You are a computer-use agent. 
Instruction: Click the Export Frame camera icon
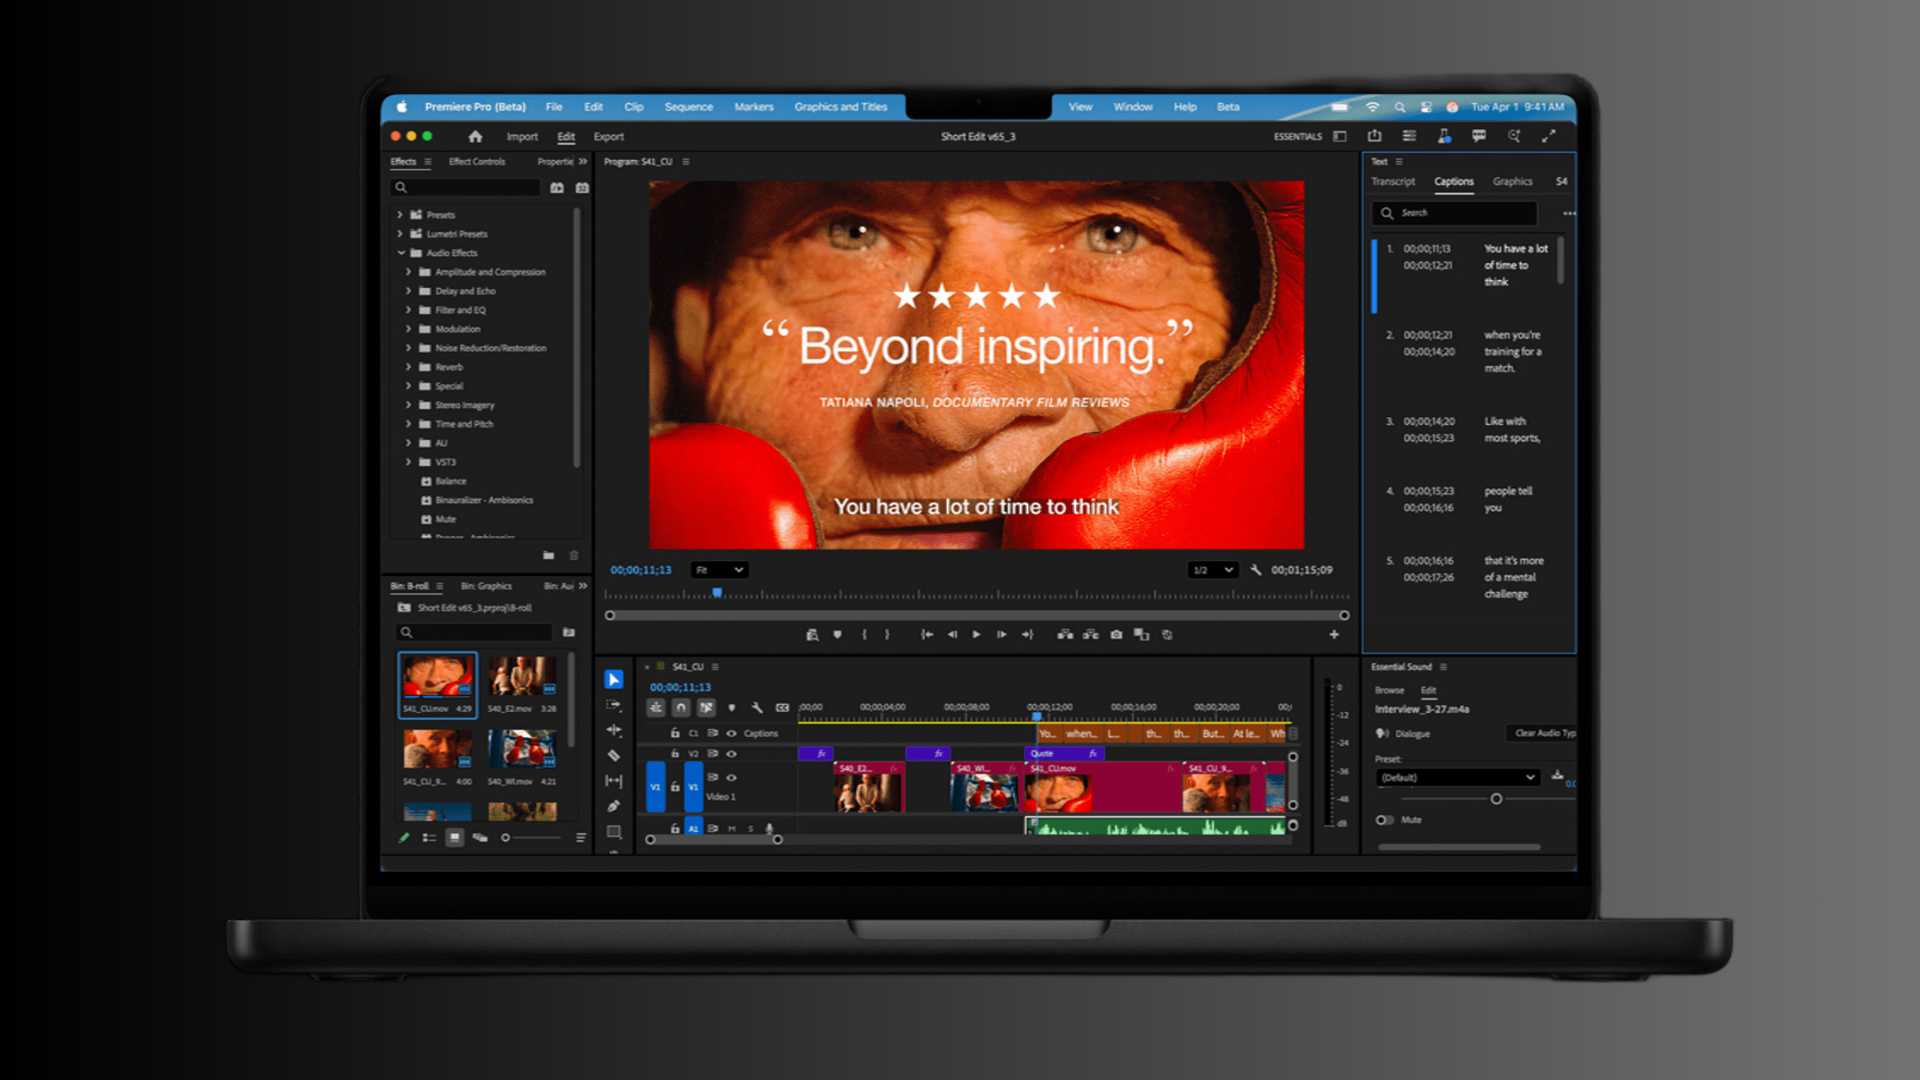(x=1117, y=635)
